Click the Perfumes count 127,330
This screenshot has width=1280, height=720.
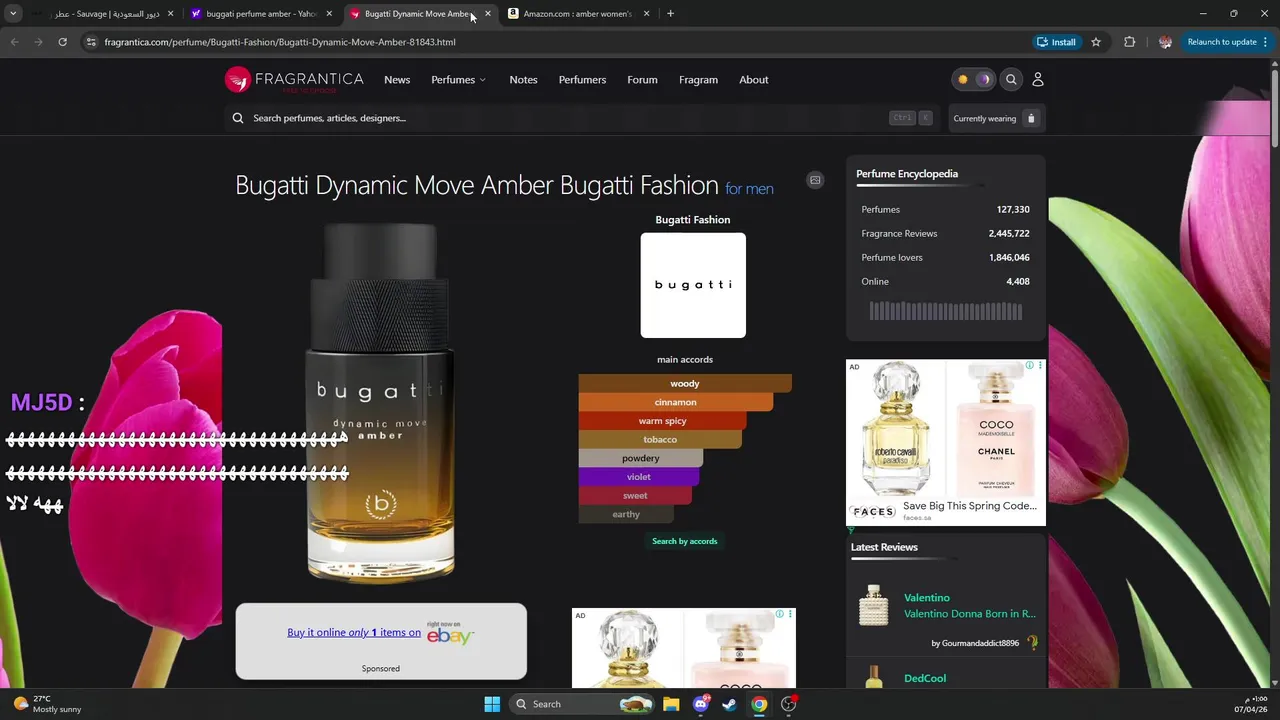(1013, 210)
